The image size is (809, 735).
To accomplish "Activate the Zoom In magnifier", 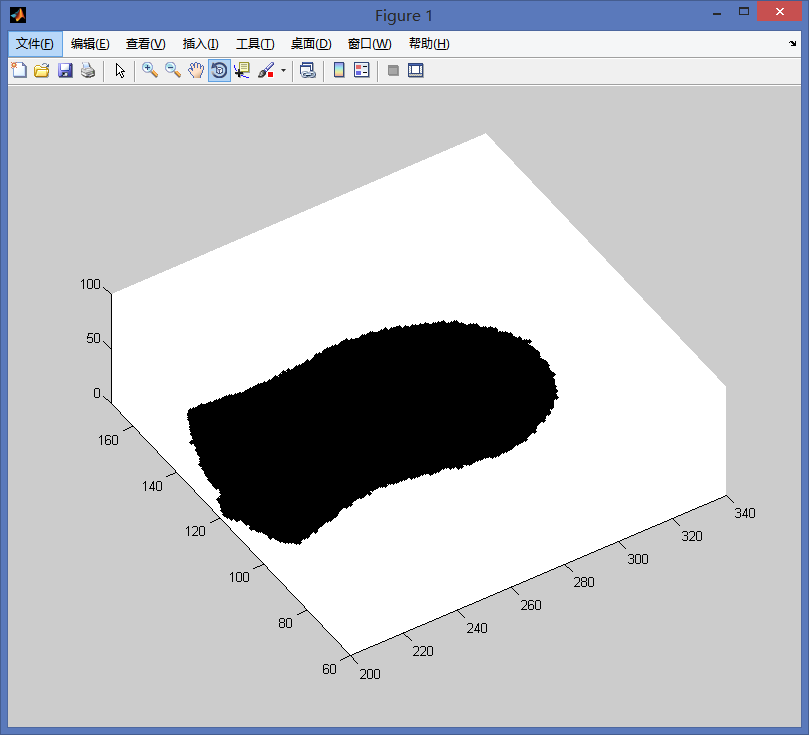I will pyautogui.click(x=150, y=70).
